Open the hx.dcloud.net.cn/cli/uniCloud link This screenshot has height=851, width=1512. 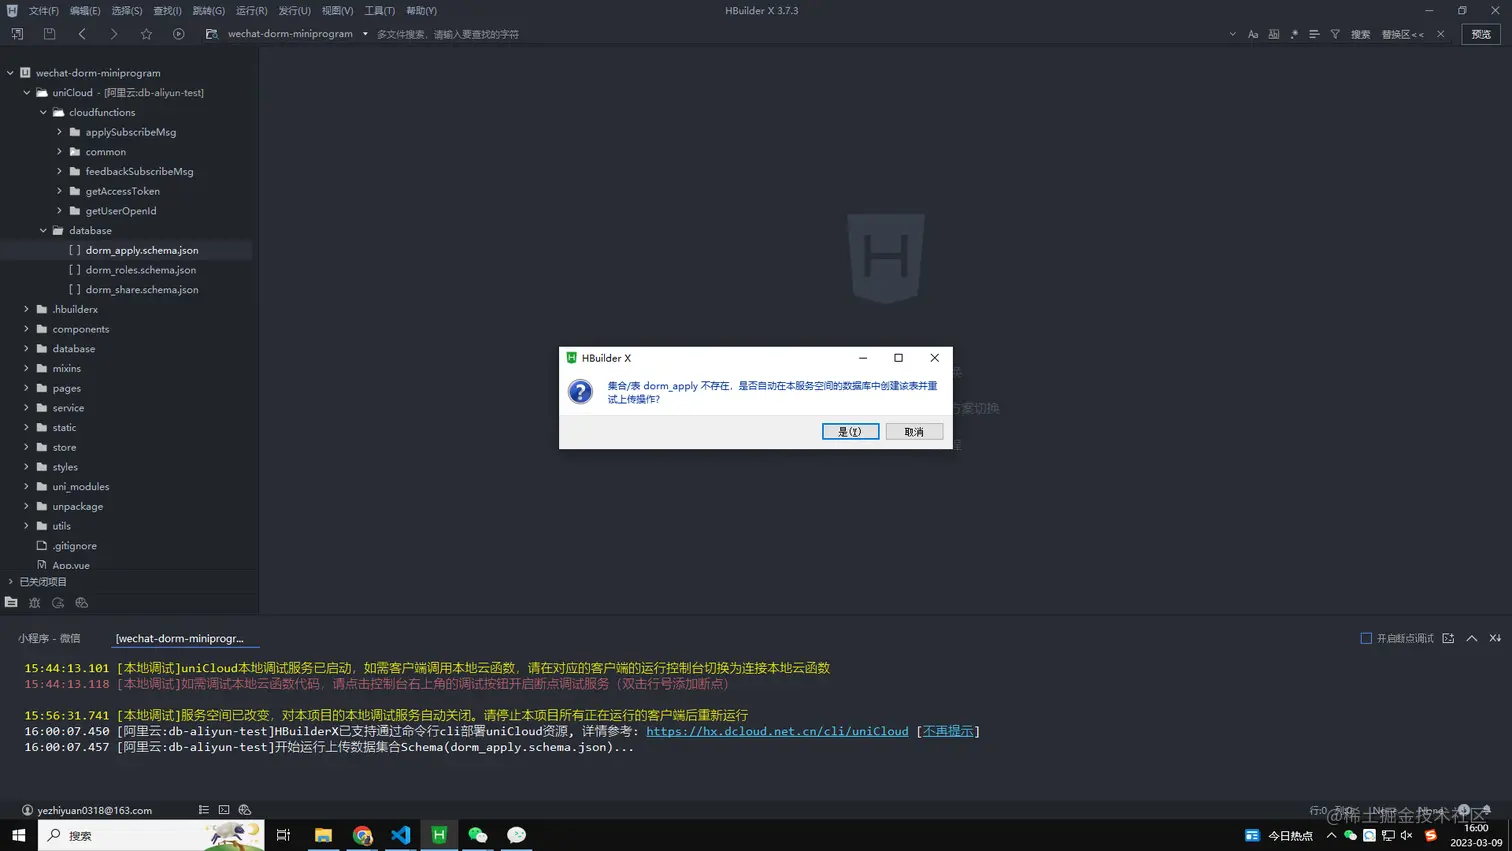click(777, 731)
